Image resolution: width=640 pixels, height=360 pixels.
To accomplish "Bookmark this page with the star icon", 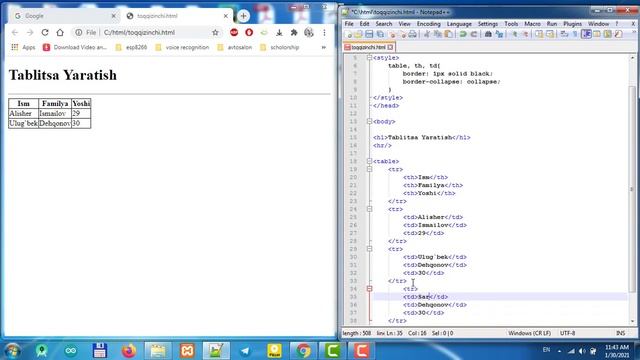I will click(215, 32).
